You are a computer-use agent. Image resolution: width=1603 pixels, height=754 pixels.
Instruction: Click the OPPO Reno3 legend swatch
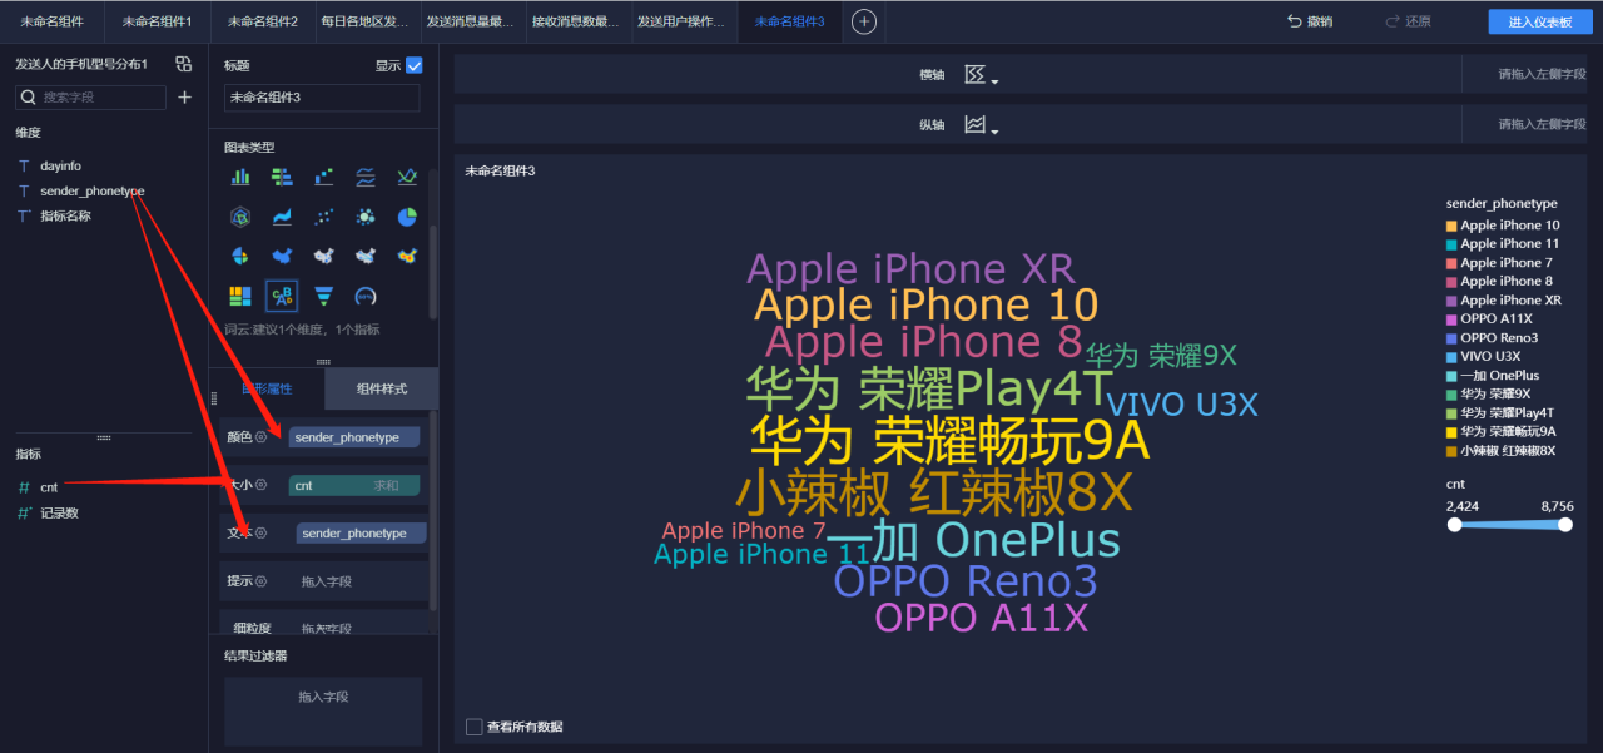click(1451, 338)
